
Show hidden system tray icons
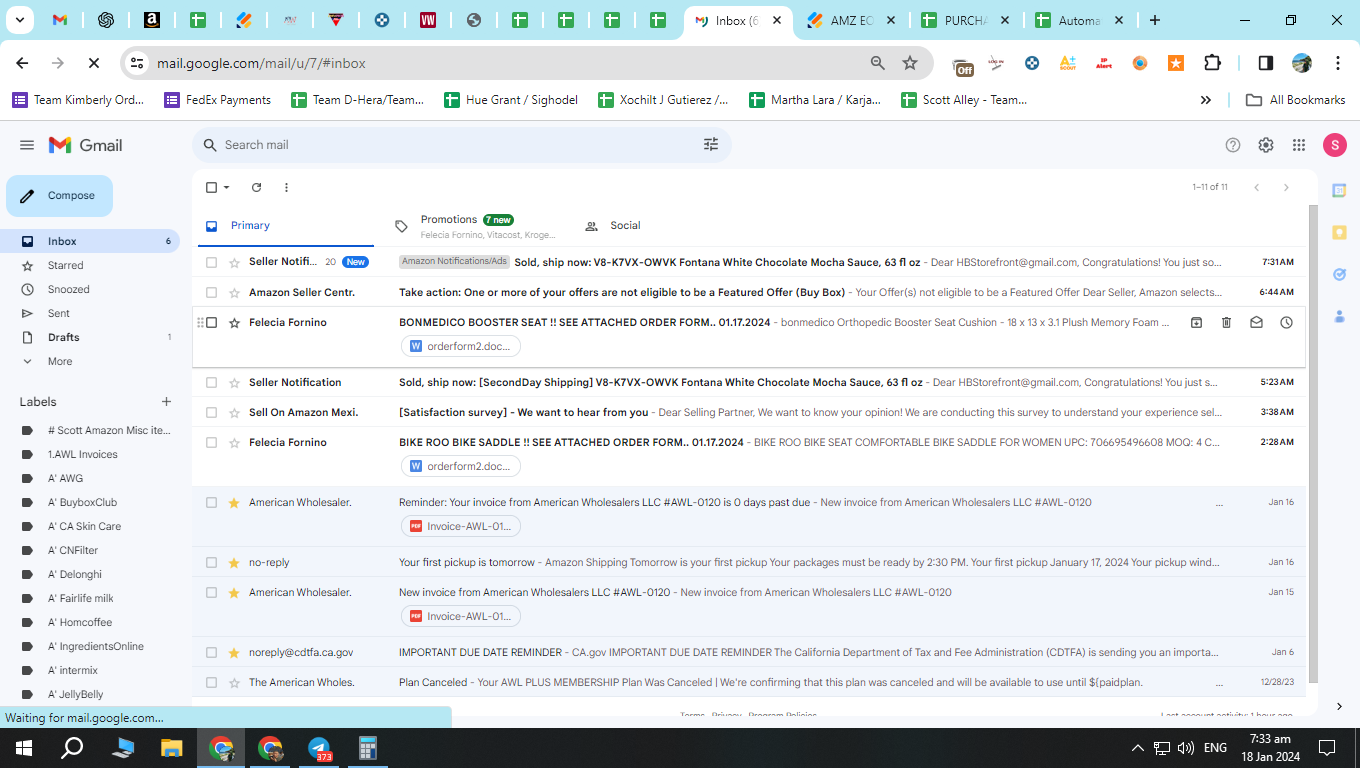point(1137,748)
